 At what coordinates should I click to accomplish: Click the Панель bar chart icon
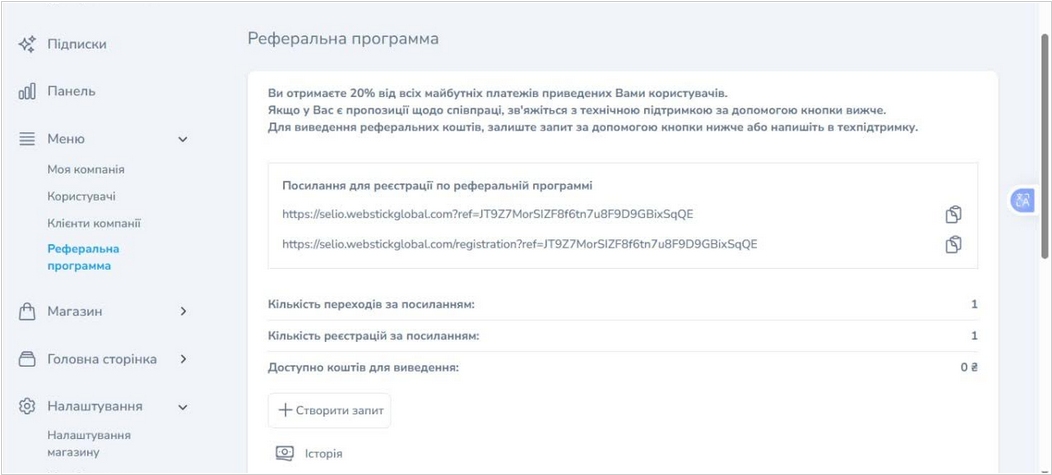tap(28, 92)
